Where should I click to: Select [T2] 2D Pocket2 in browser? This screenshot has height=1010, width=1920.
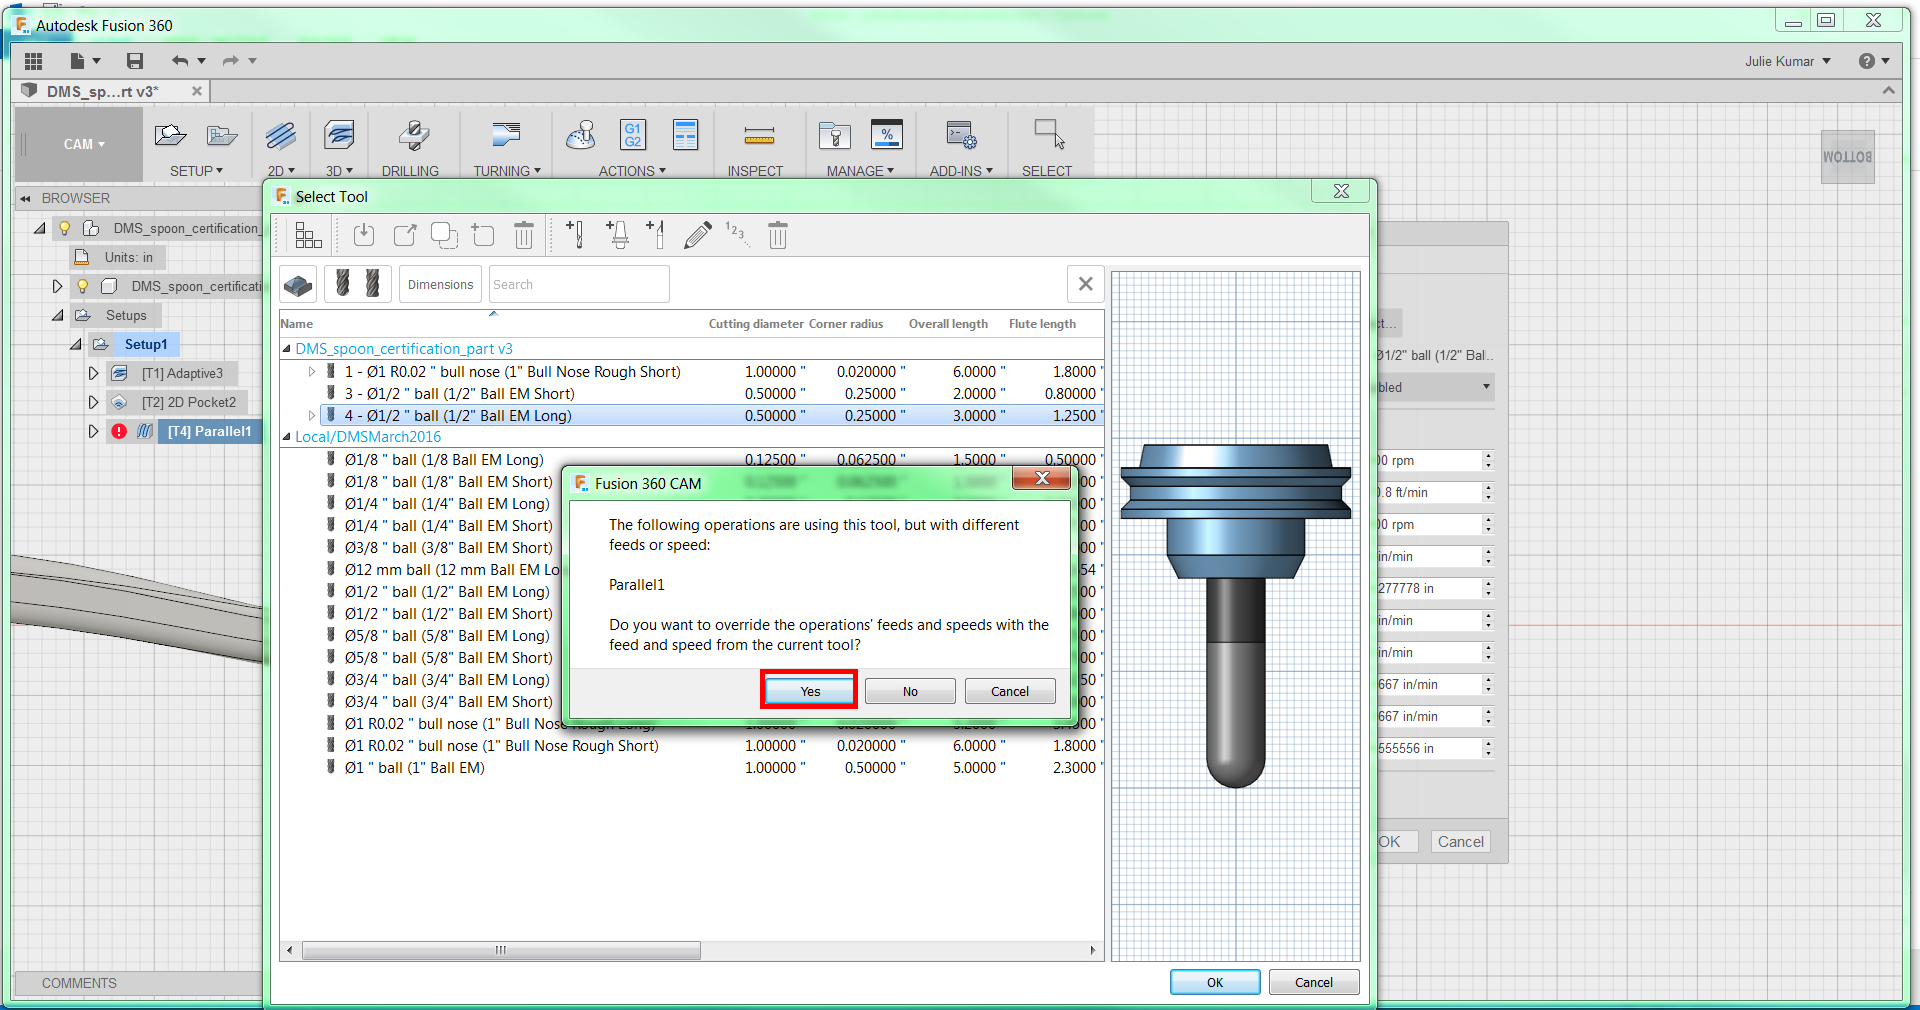click(189, 402)
